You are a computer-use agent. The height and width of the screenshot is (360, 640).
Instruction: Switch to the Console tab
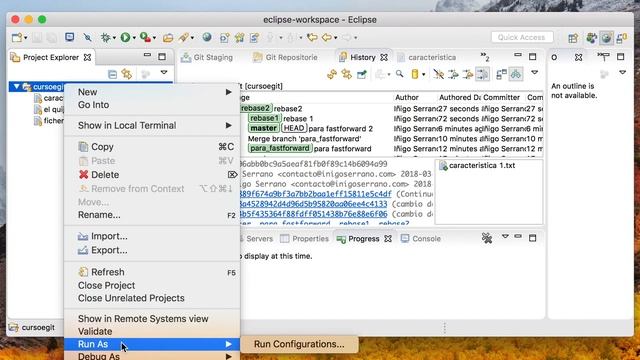[421, 239]
